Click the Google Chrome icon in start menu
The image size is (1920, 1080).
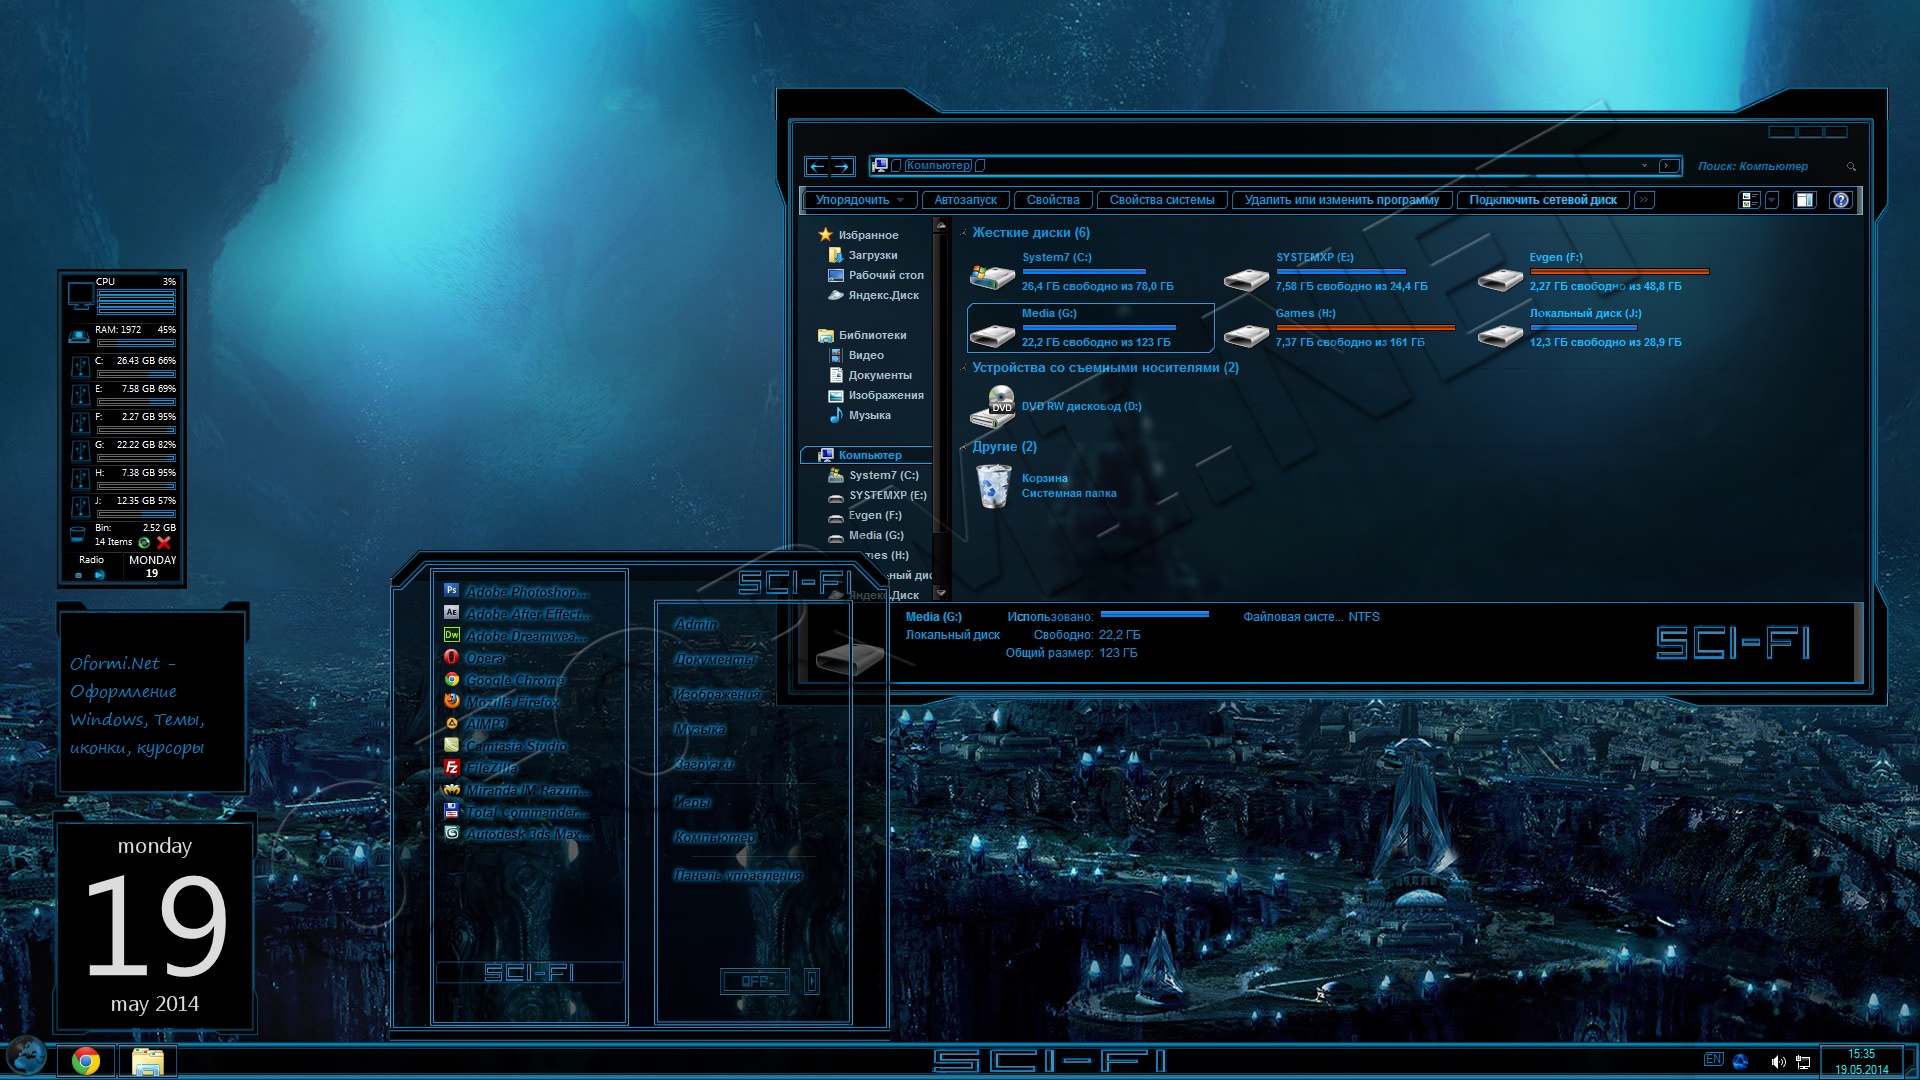click(513, 678)
